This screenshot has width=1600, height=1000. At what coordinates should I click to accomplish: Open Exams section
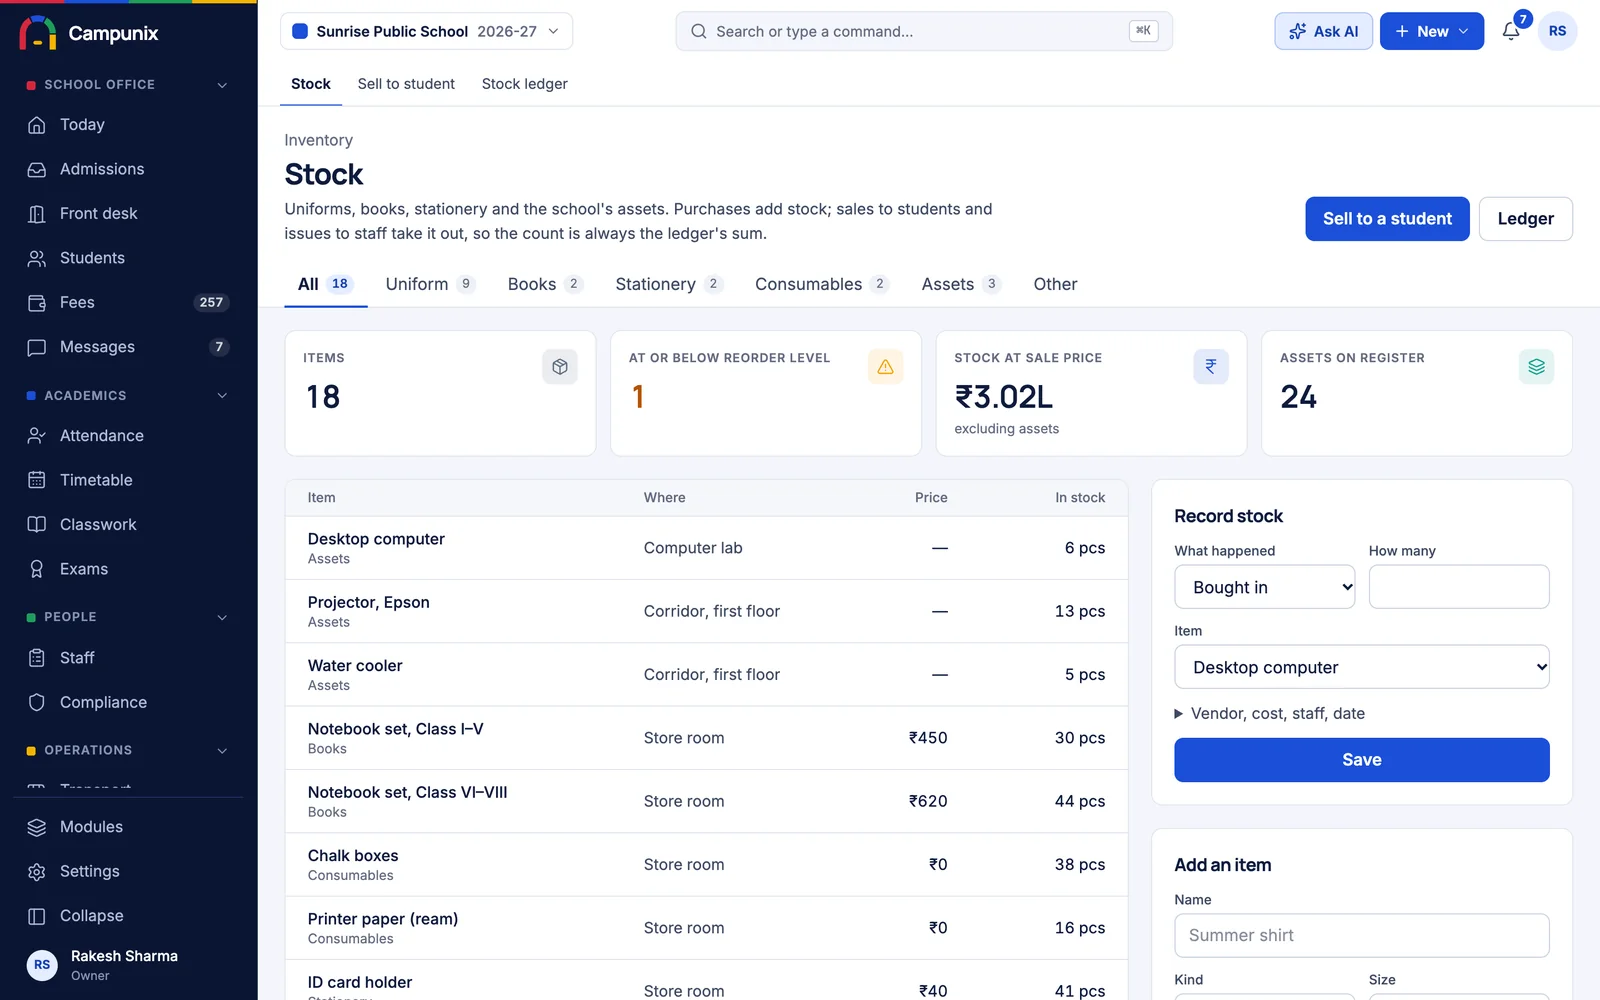coord(128,569)
